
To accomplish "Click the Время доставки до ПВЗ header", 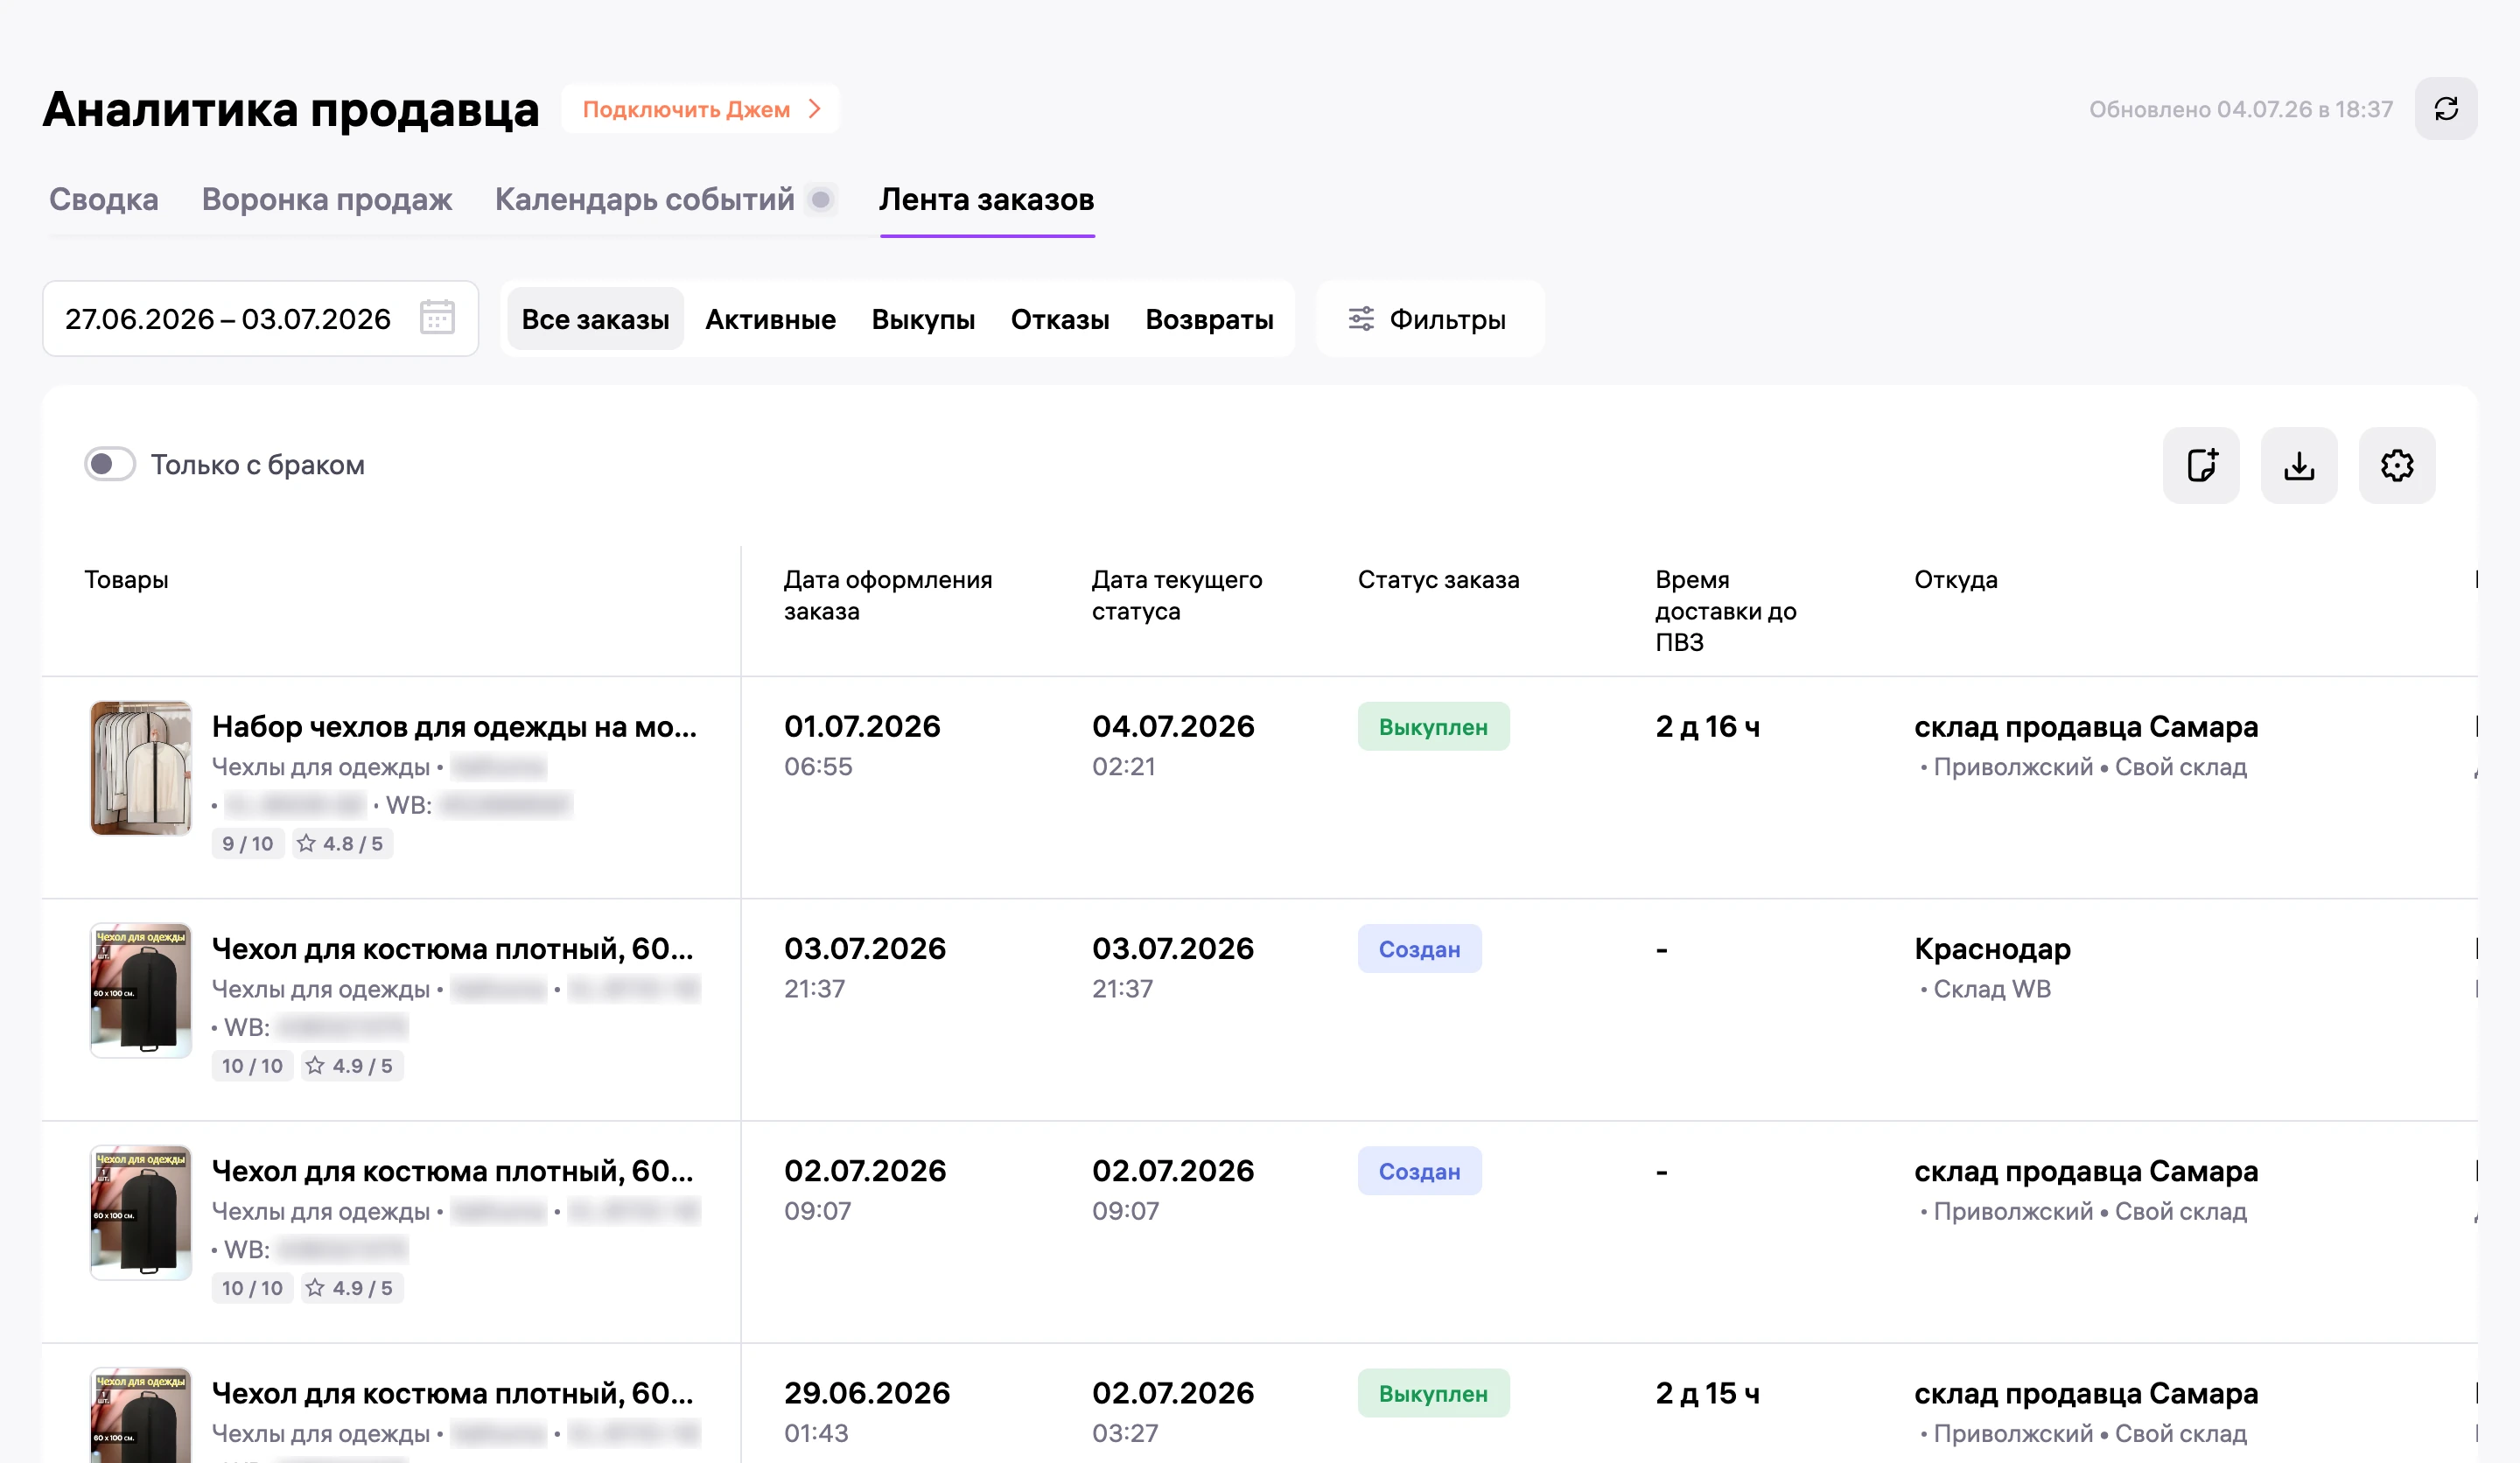I will click(x=1726, y=610).
